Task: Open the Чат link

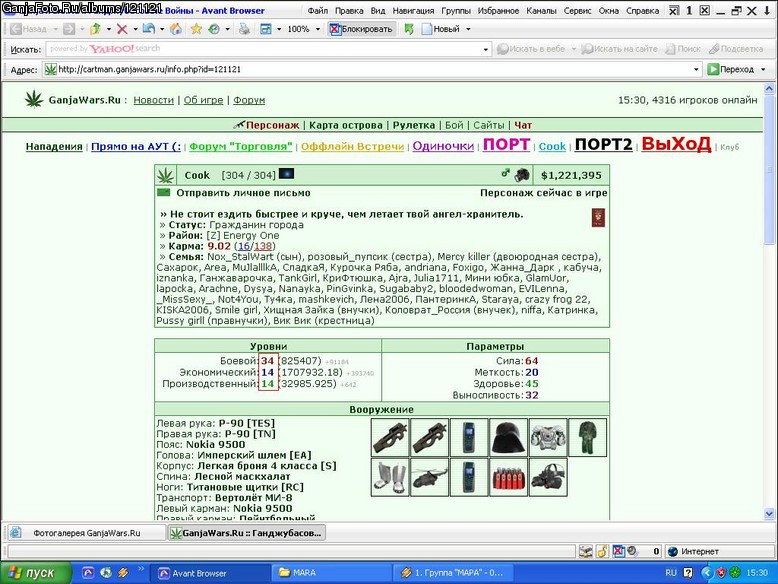Action: [x=523, y=125]
